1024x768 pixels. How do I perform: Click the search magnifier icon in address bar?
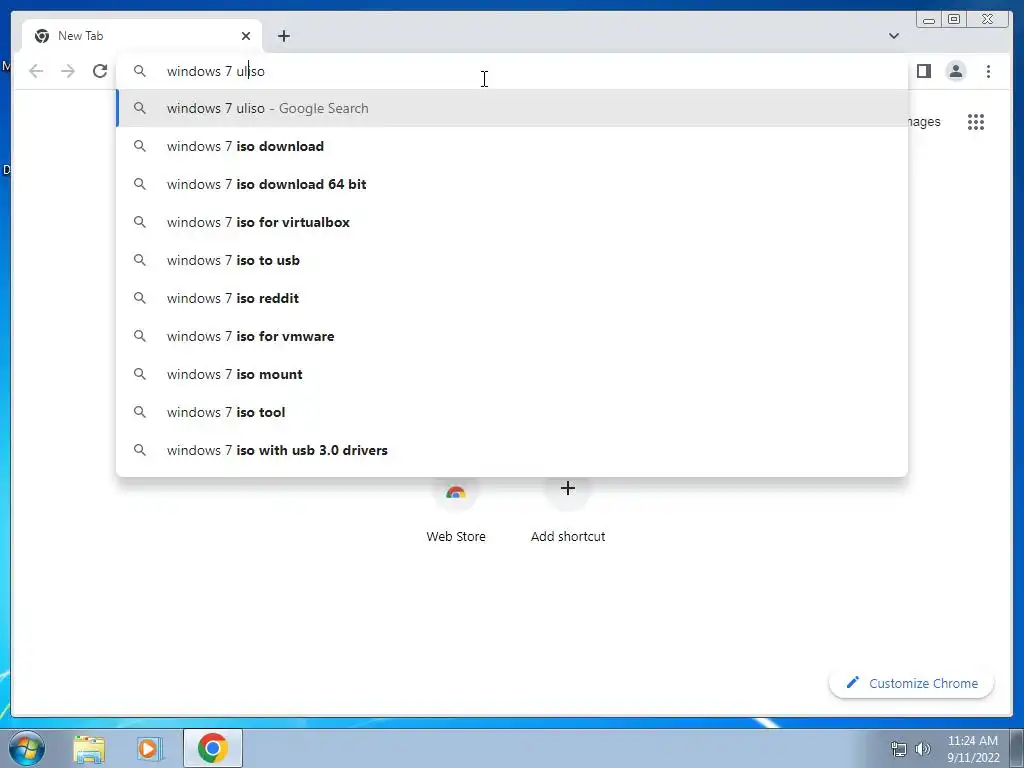coord(140,71)
